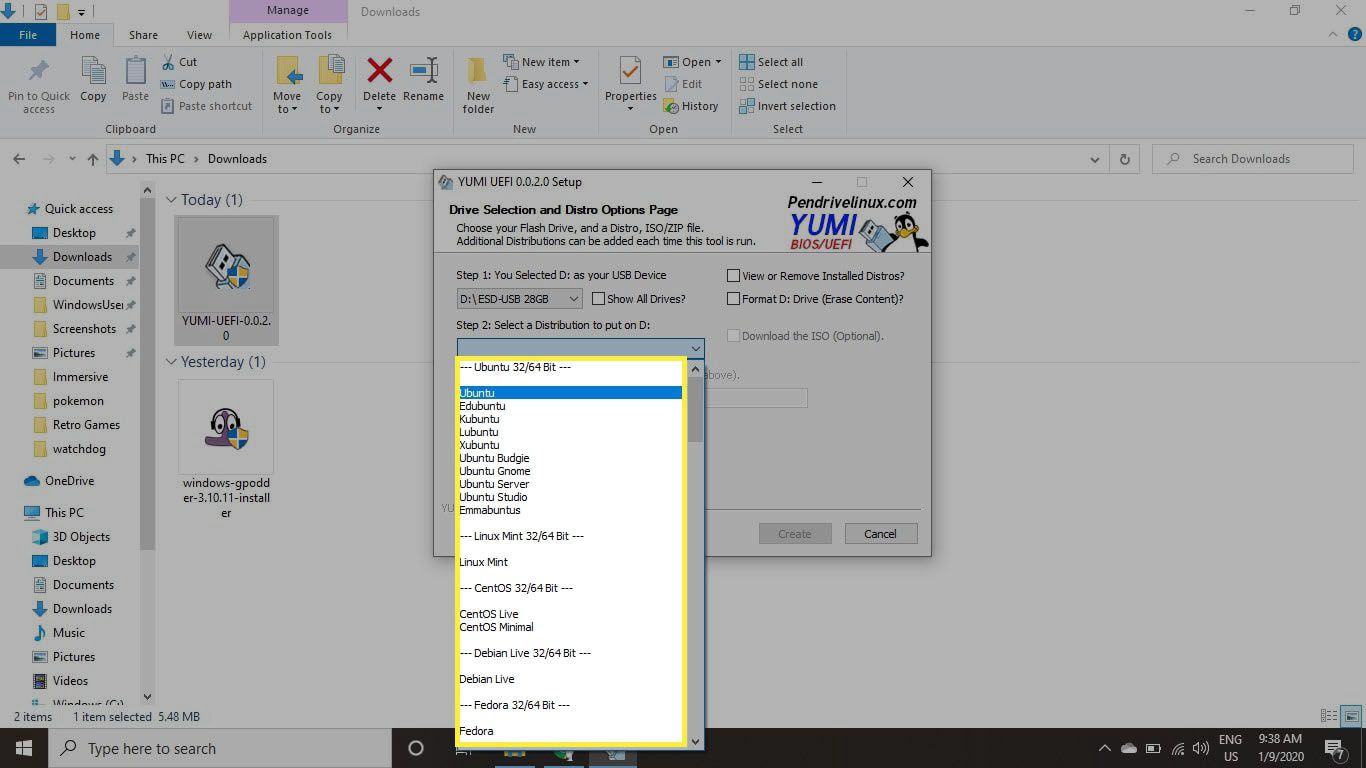Click the Refresh icon beside the address bar

[x=1125, y=159]
